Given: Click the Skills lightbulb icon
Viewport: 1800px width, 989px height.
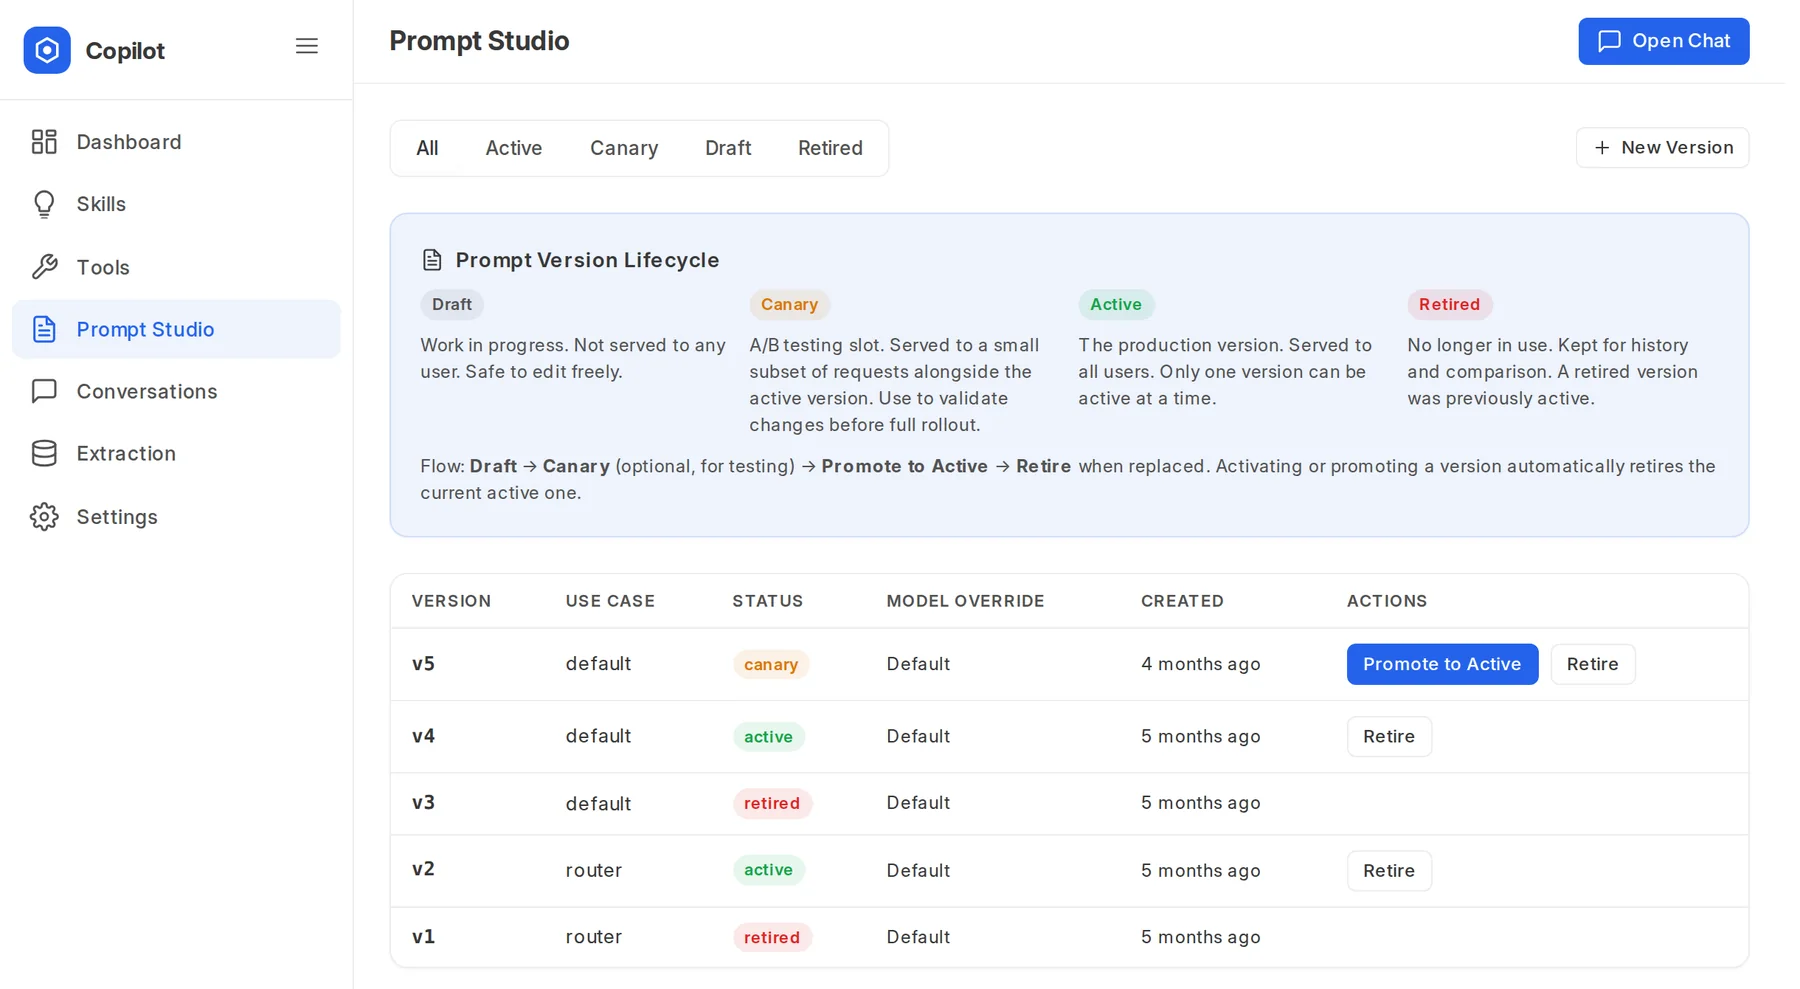Looking at the screenshot, I should tap(44, 204).
